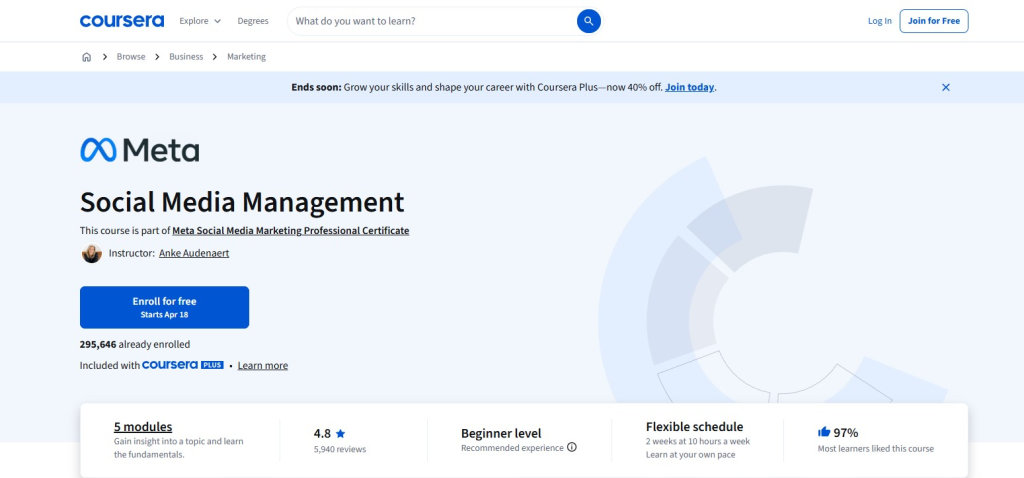This screenshot has width=1024, height=478.
Task: Expand the Explore dropdown menu
Action: coord(200,21)
